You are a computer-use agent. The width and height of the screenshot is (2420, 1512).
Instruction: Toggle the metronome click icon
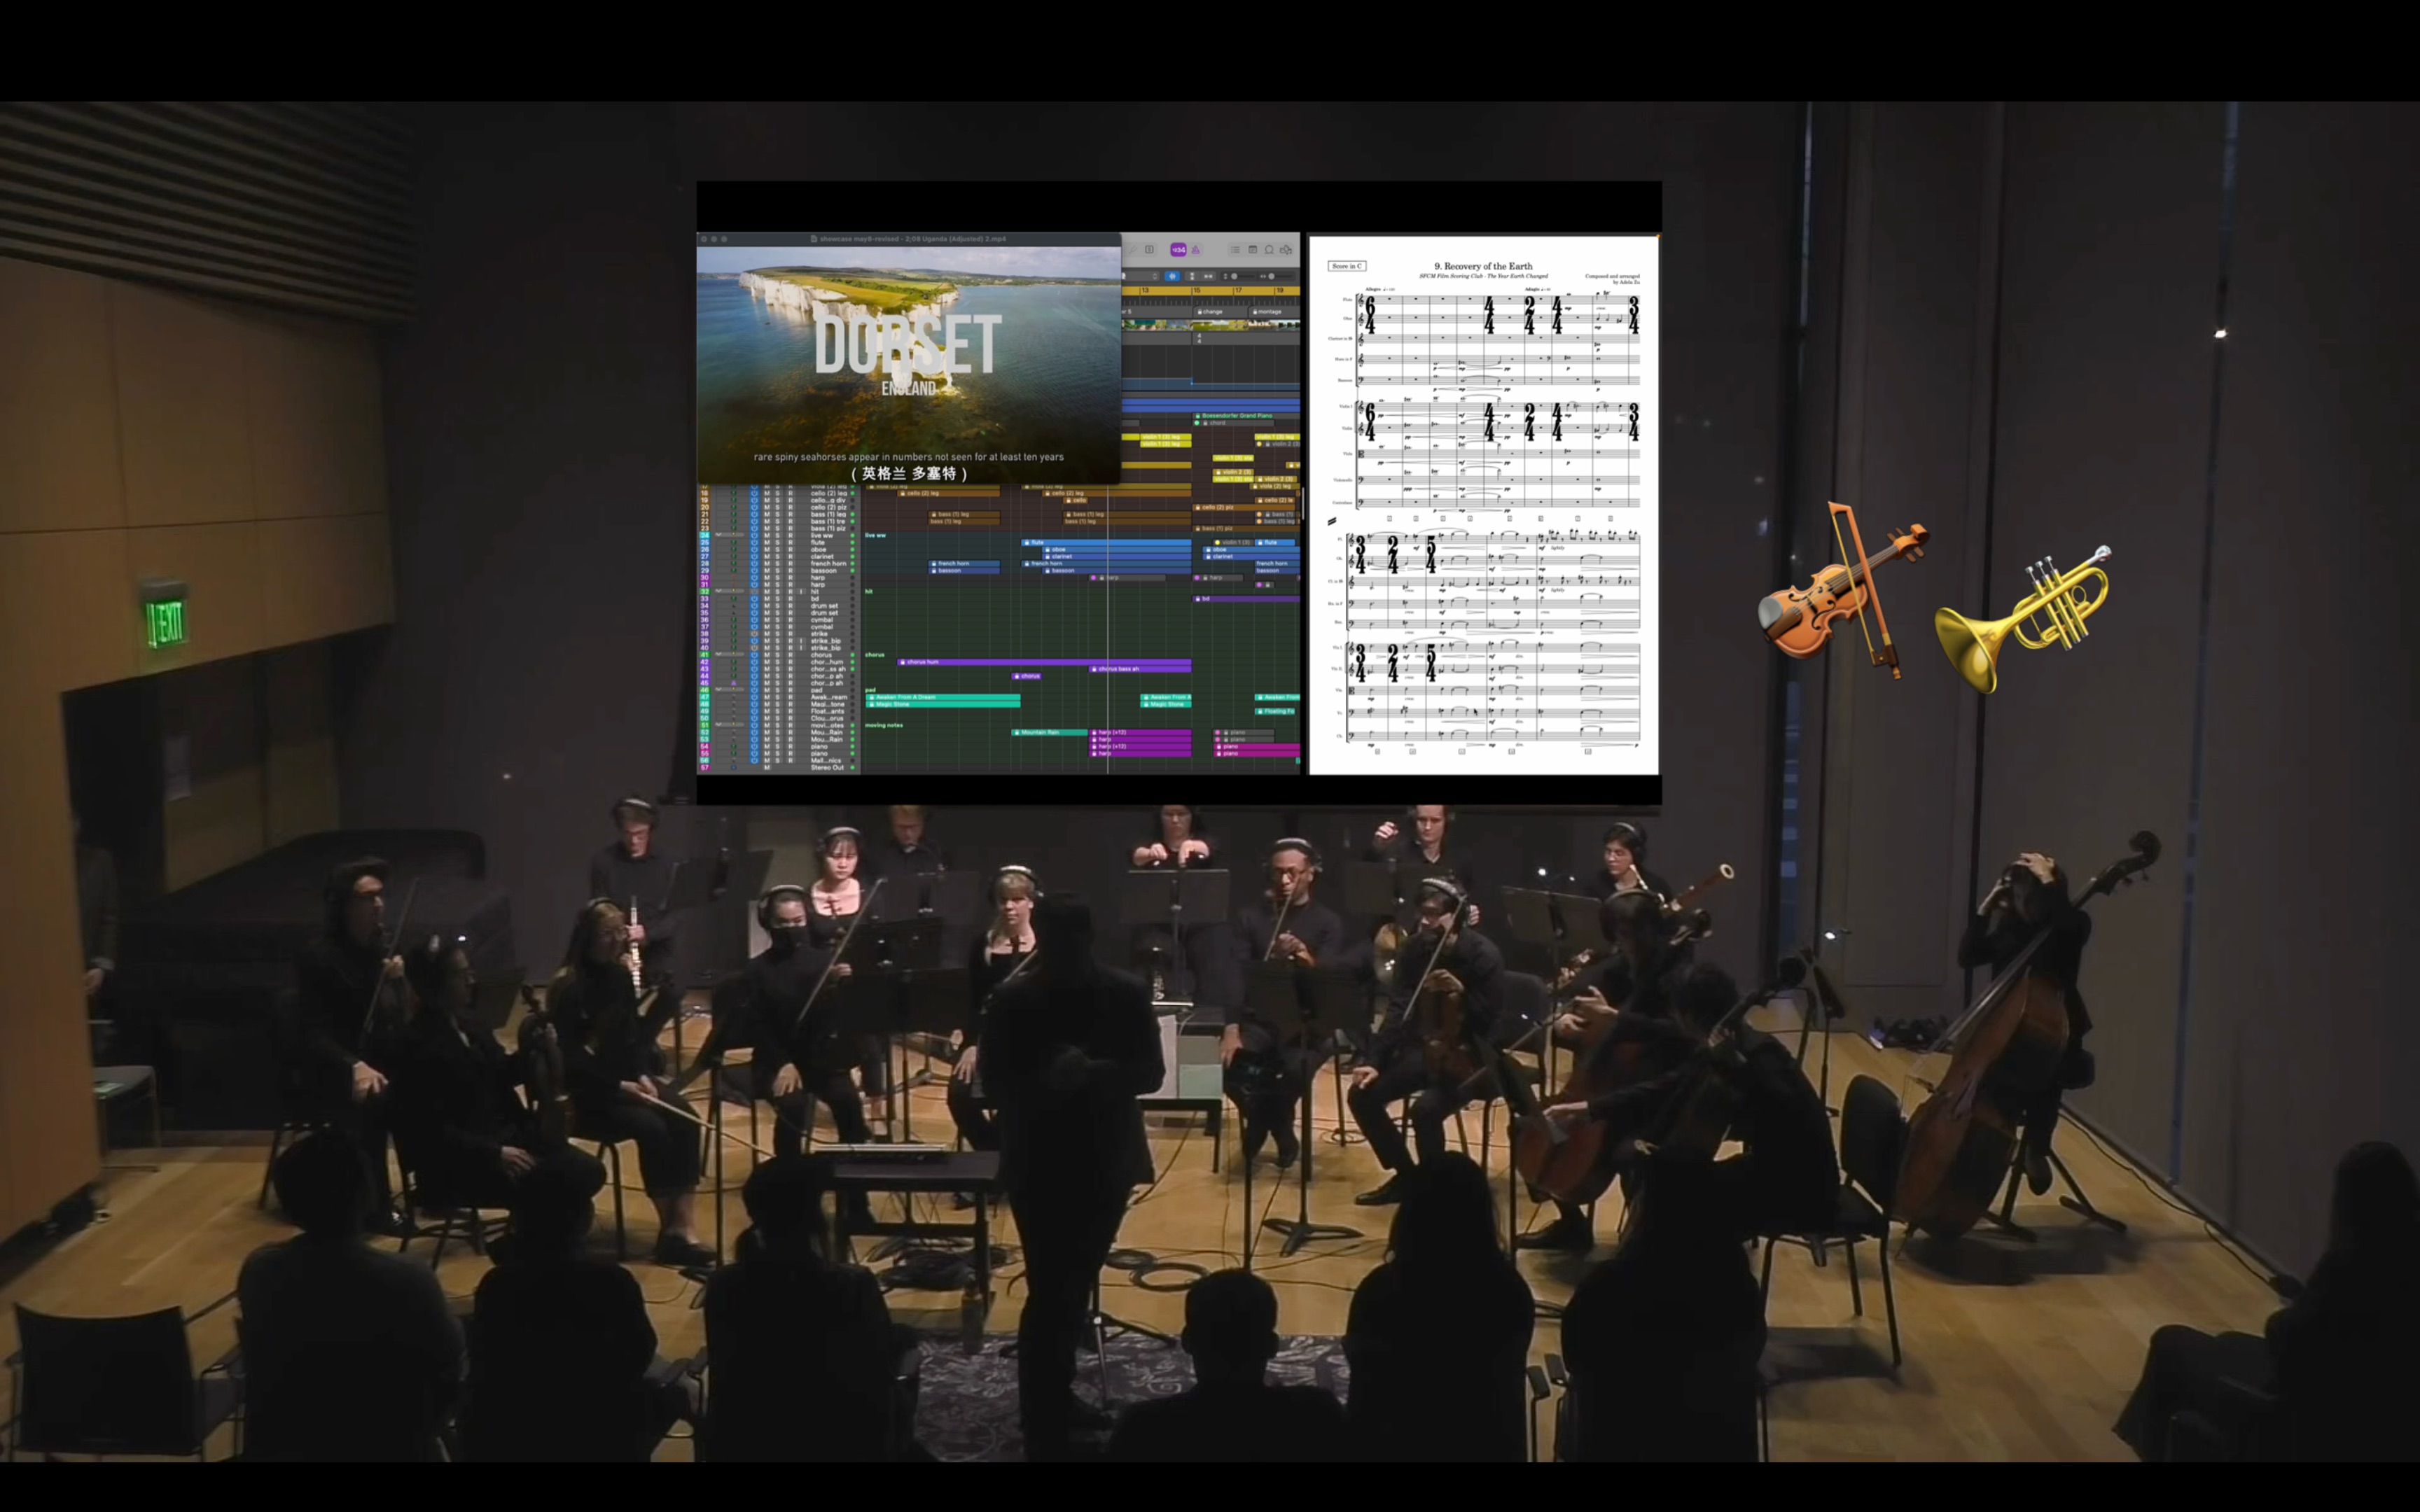[1196, 250]
